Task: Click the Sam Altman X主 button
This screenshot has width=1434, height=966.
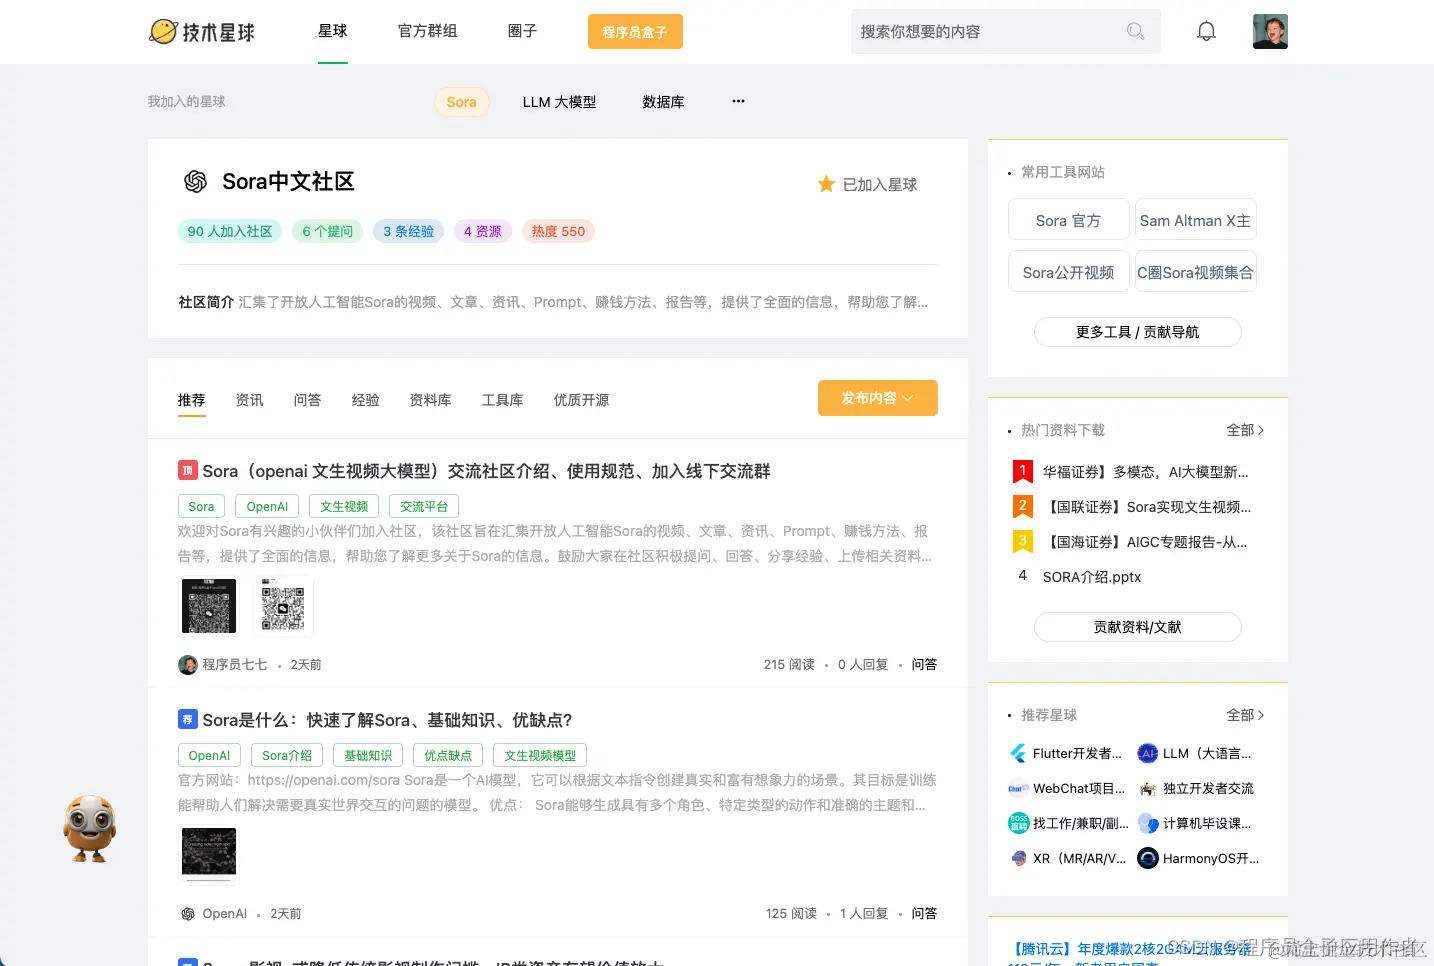Action: tap(1196, 220)
